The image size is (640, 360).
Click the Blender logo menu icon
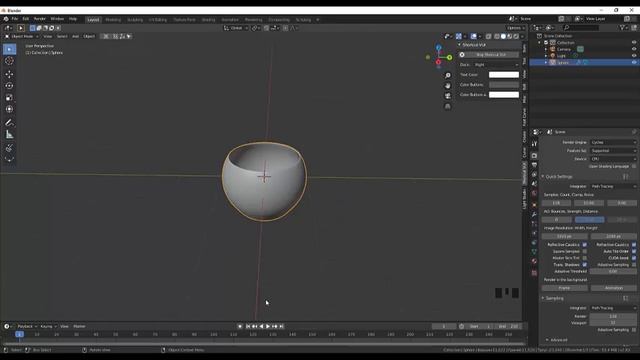6,19
